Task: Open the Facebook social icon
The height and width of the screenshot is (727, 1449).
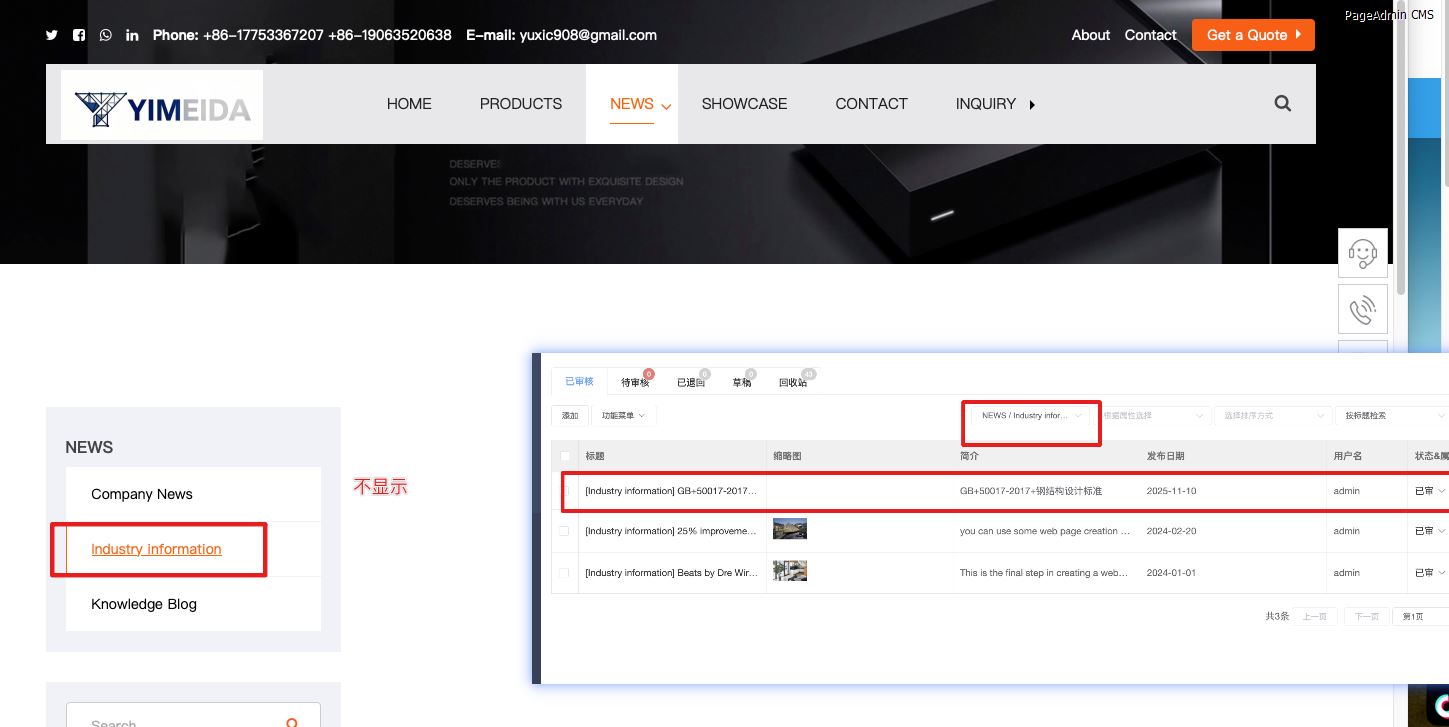Action: tap(79, 35)
